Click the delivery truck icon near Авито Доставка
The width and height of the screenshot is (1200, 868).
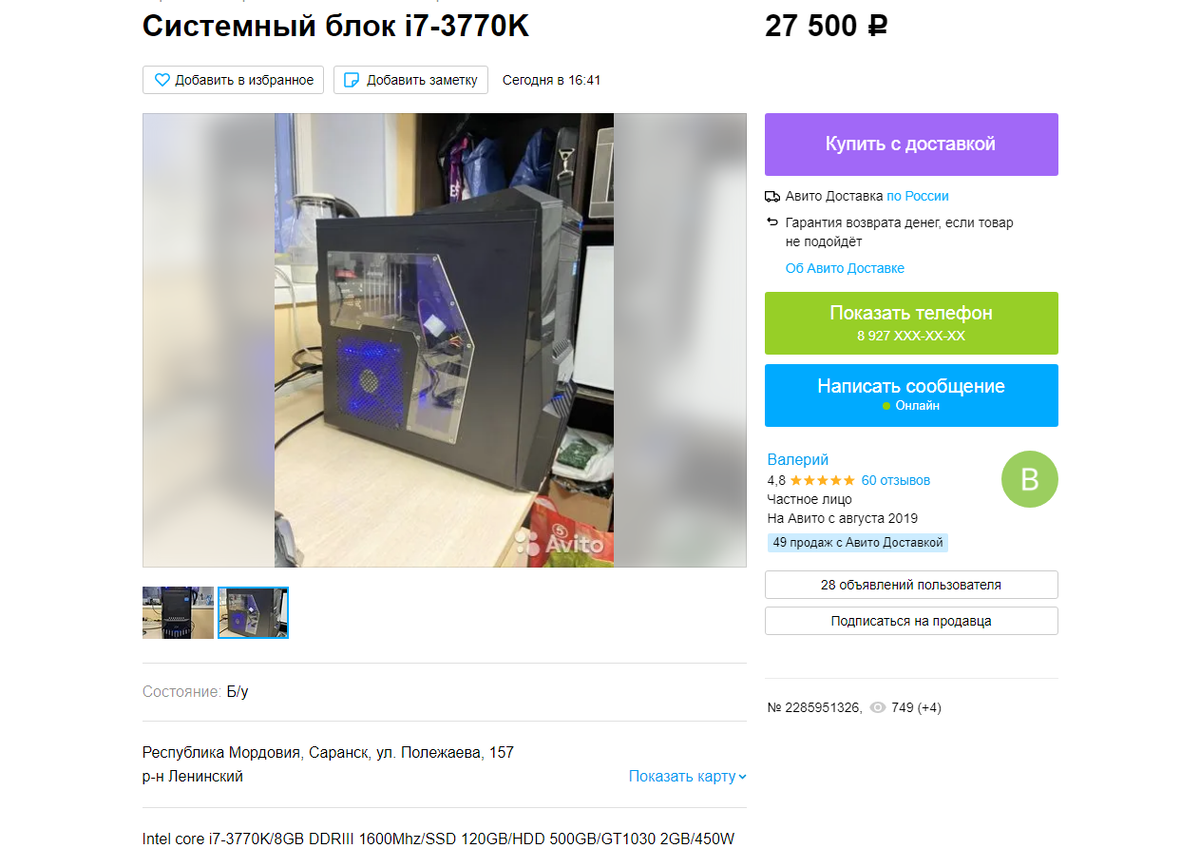click(772, 196)
